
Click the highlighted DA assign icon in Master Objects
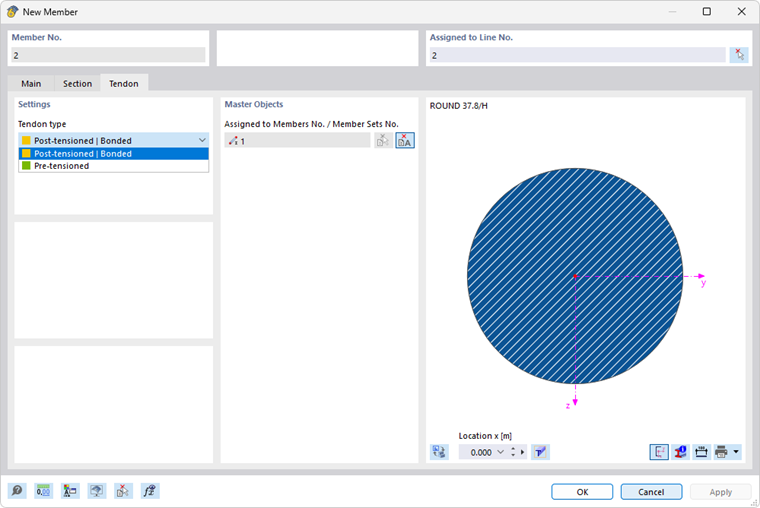[x=405, y=141]
